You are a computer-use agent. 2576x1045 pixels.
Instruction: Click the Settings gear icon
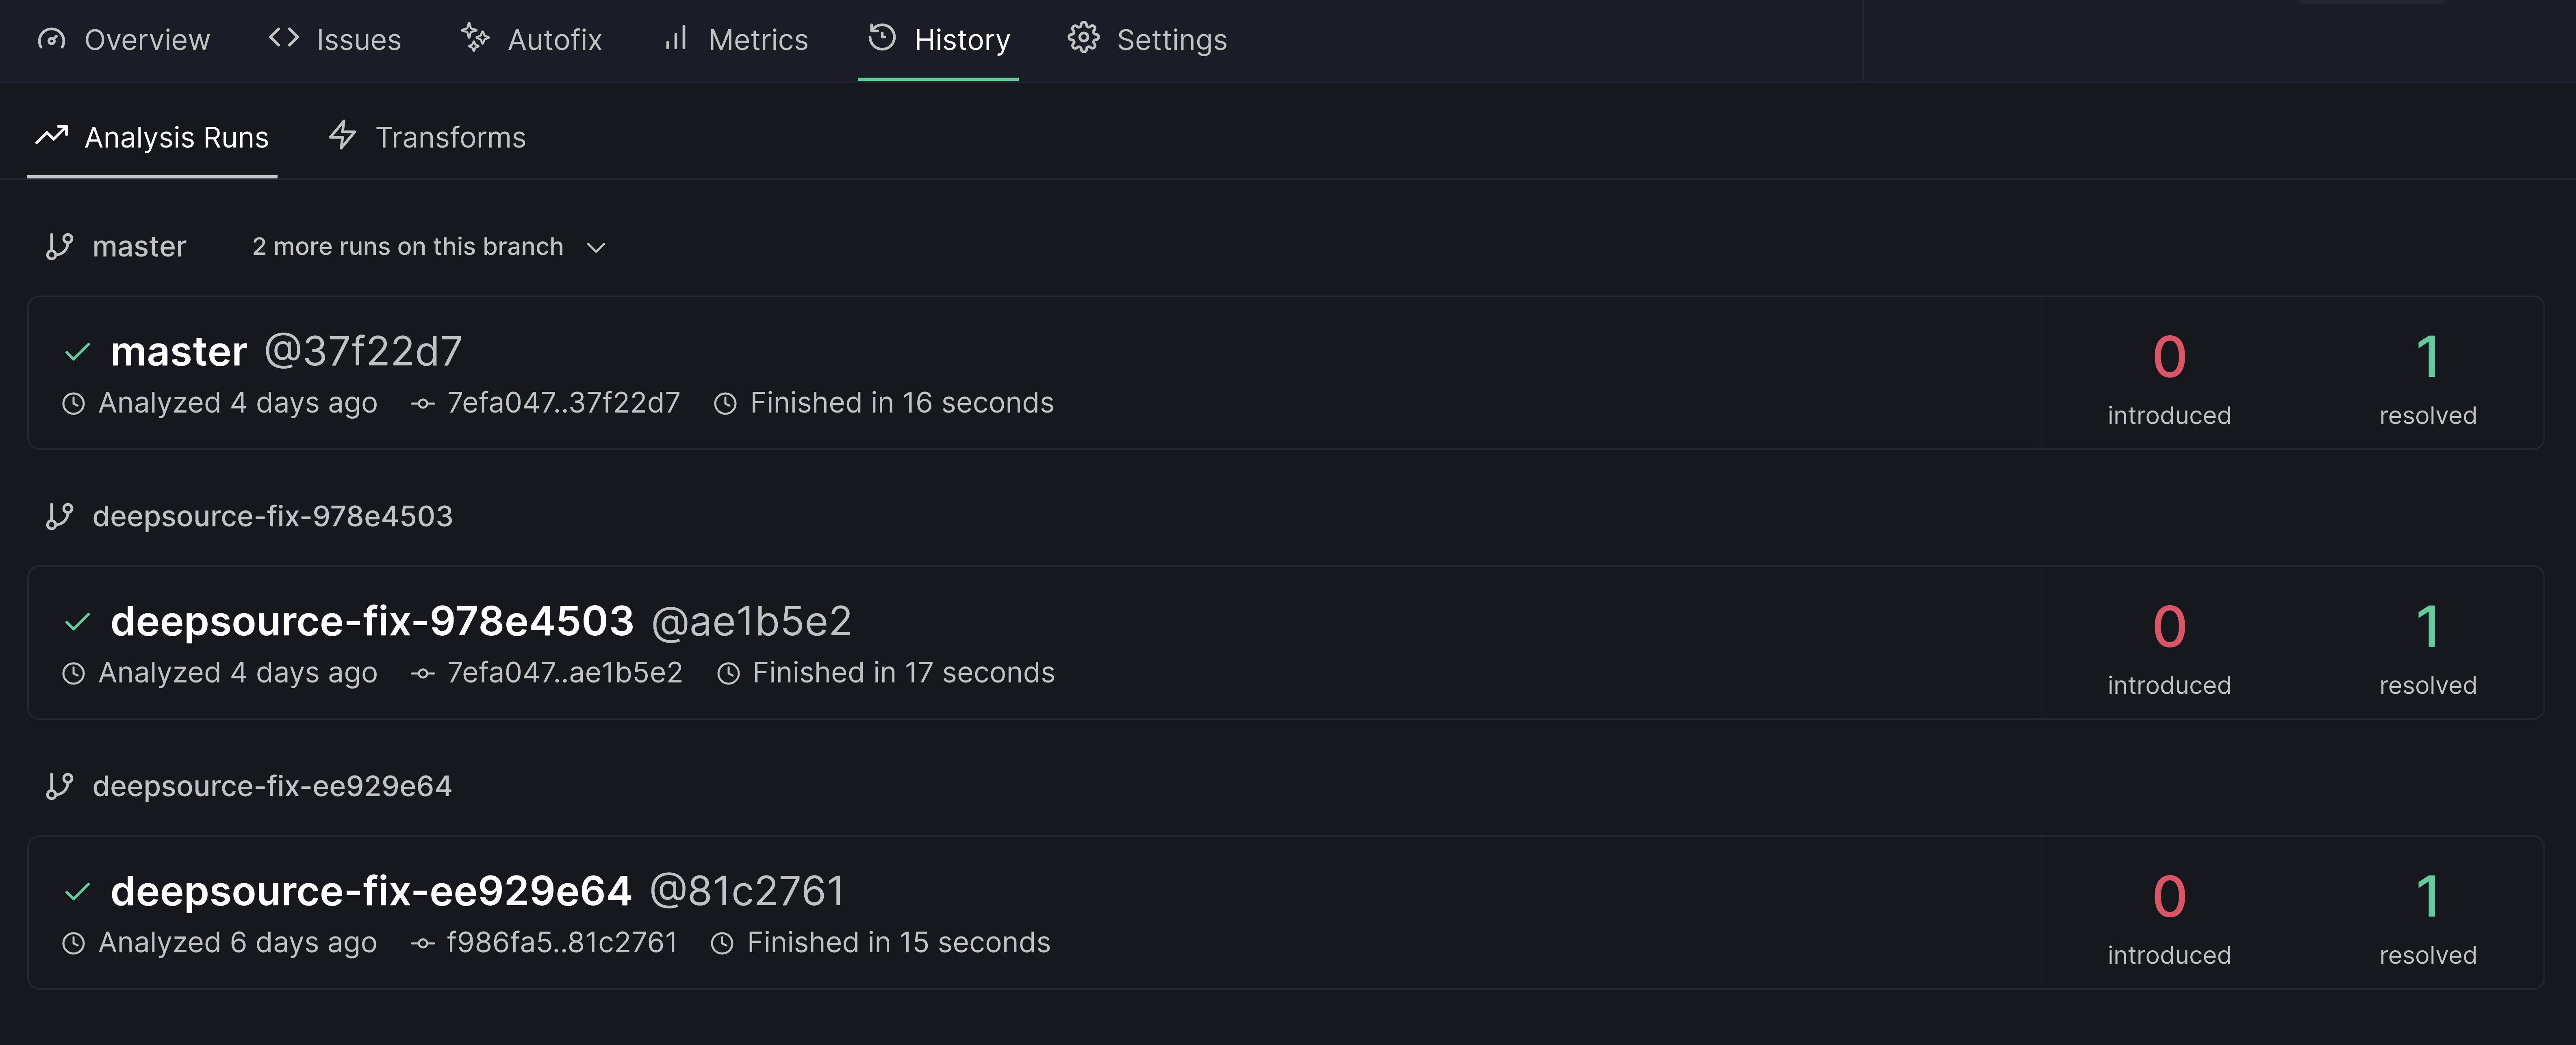[x=1083, y=38]
